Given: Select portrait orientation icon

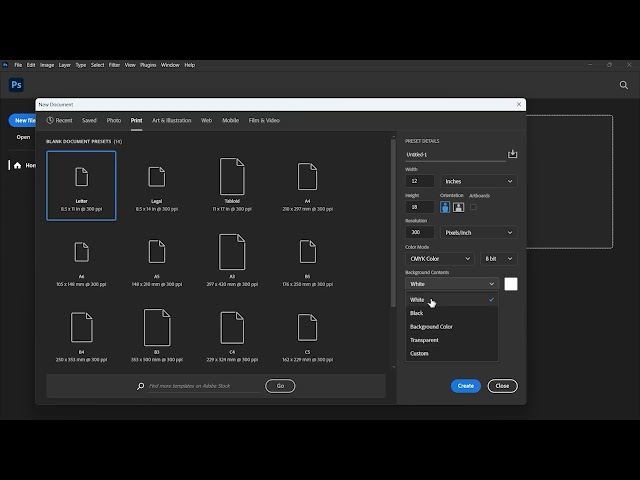Looking at the screenshot, I should point(445,207).
